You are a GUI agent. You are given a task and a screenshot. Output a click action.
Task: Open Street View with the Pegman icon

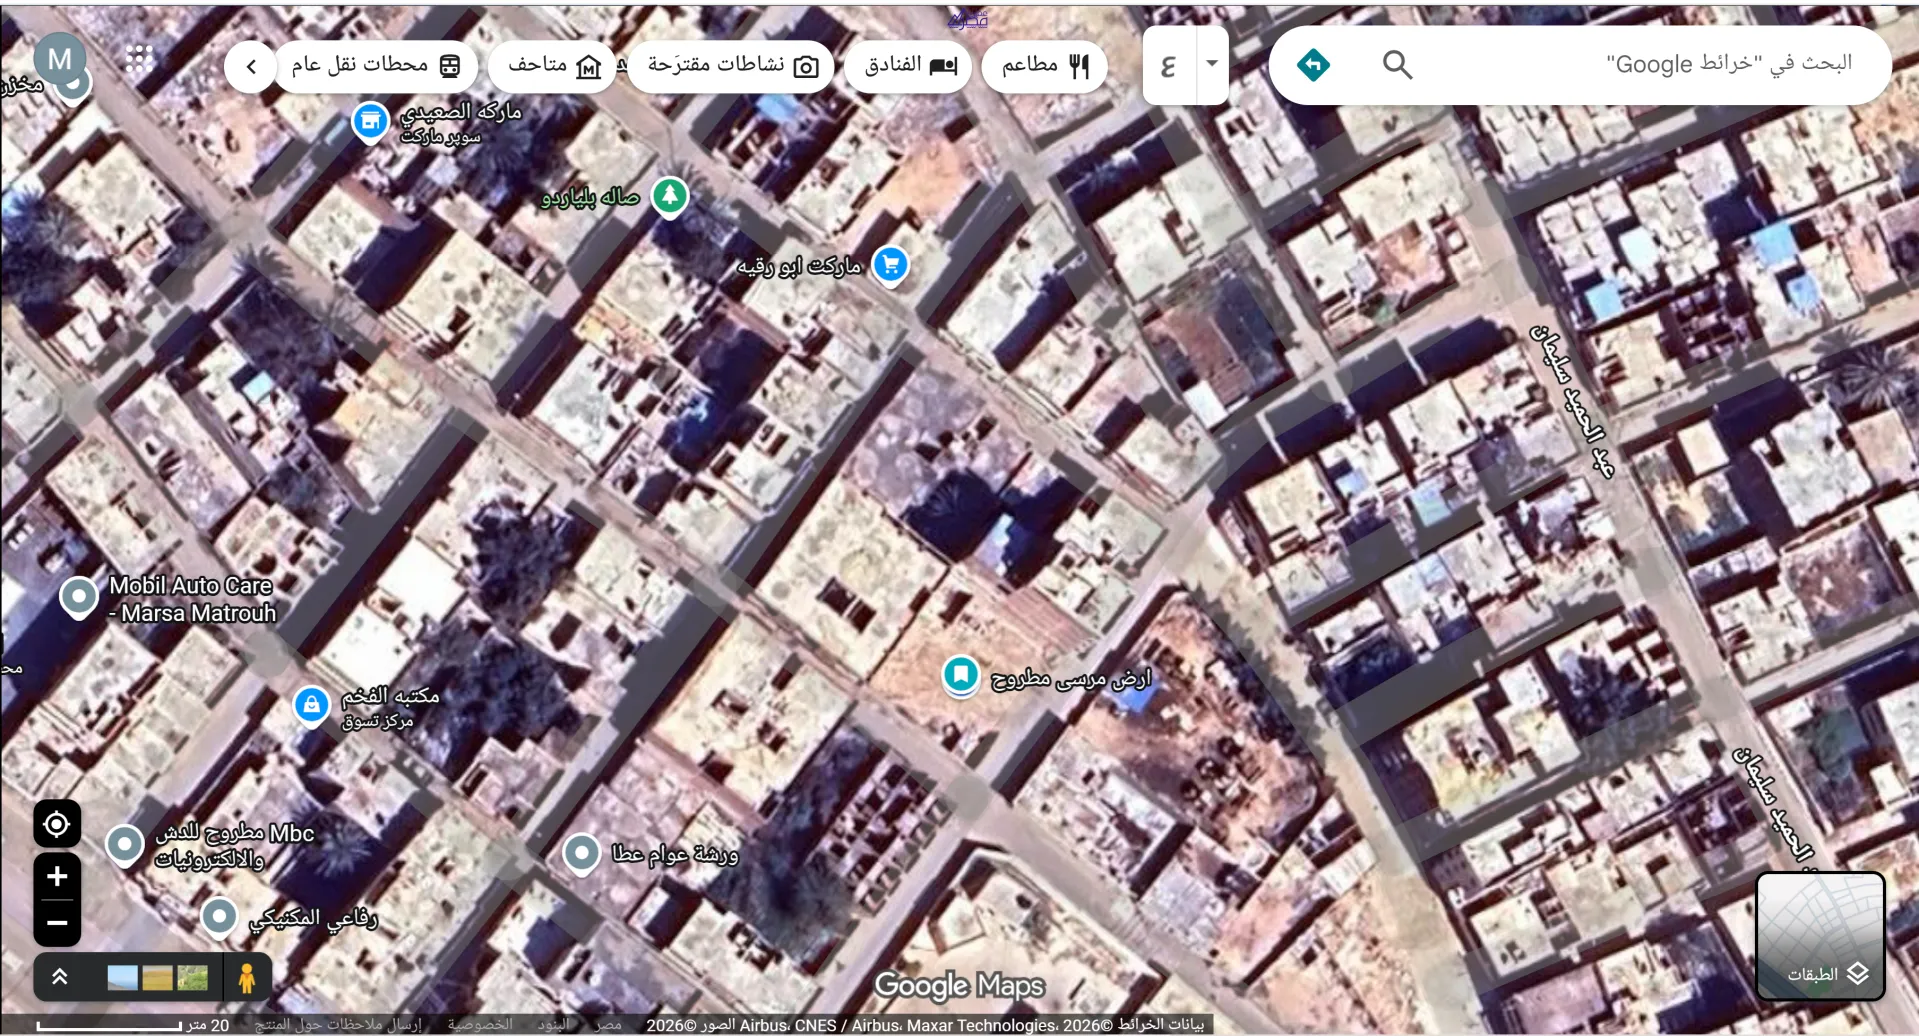[x=247, y=977]
